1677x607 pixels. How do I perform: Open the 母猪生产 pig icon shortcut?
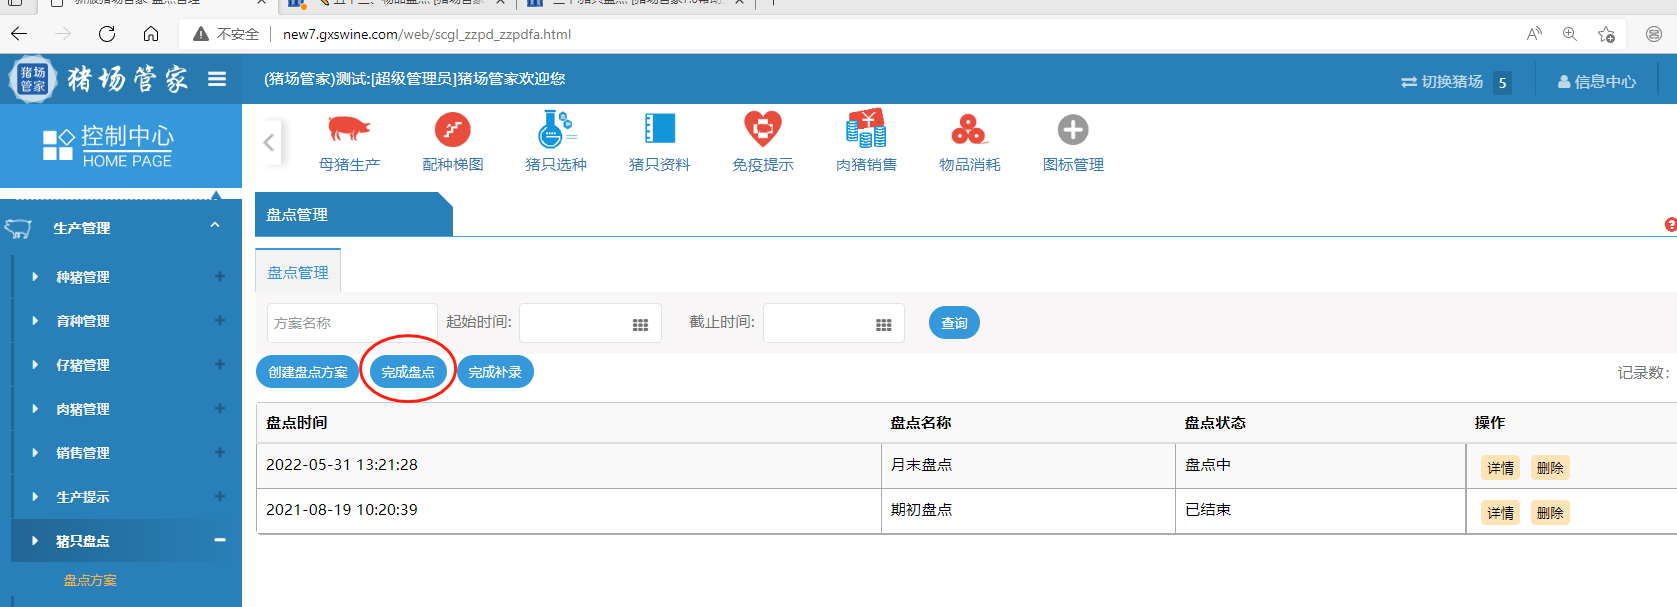(349, 130)
